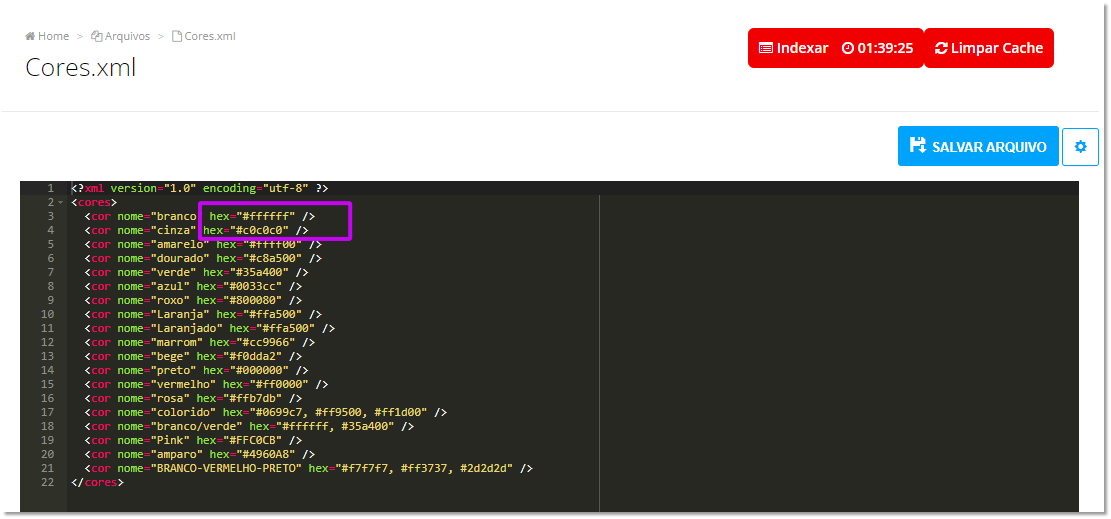Viewport: 1111px width, 519px height.
Task: Click the "vermelho" hex #ff0000 line
Action: [206, 384]
